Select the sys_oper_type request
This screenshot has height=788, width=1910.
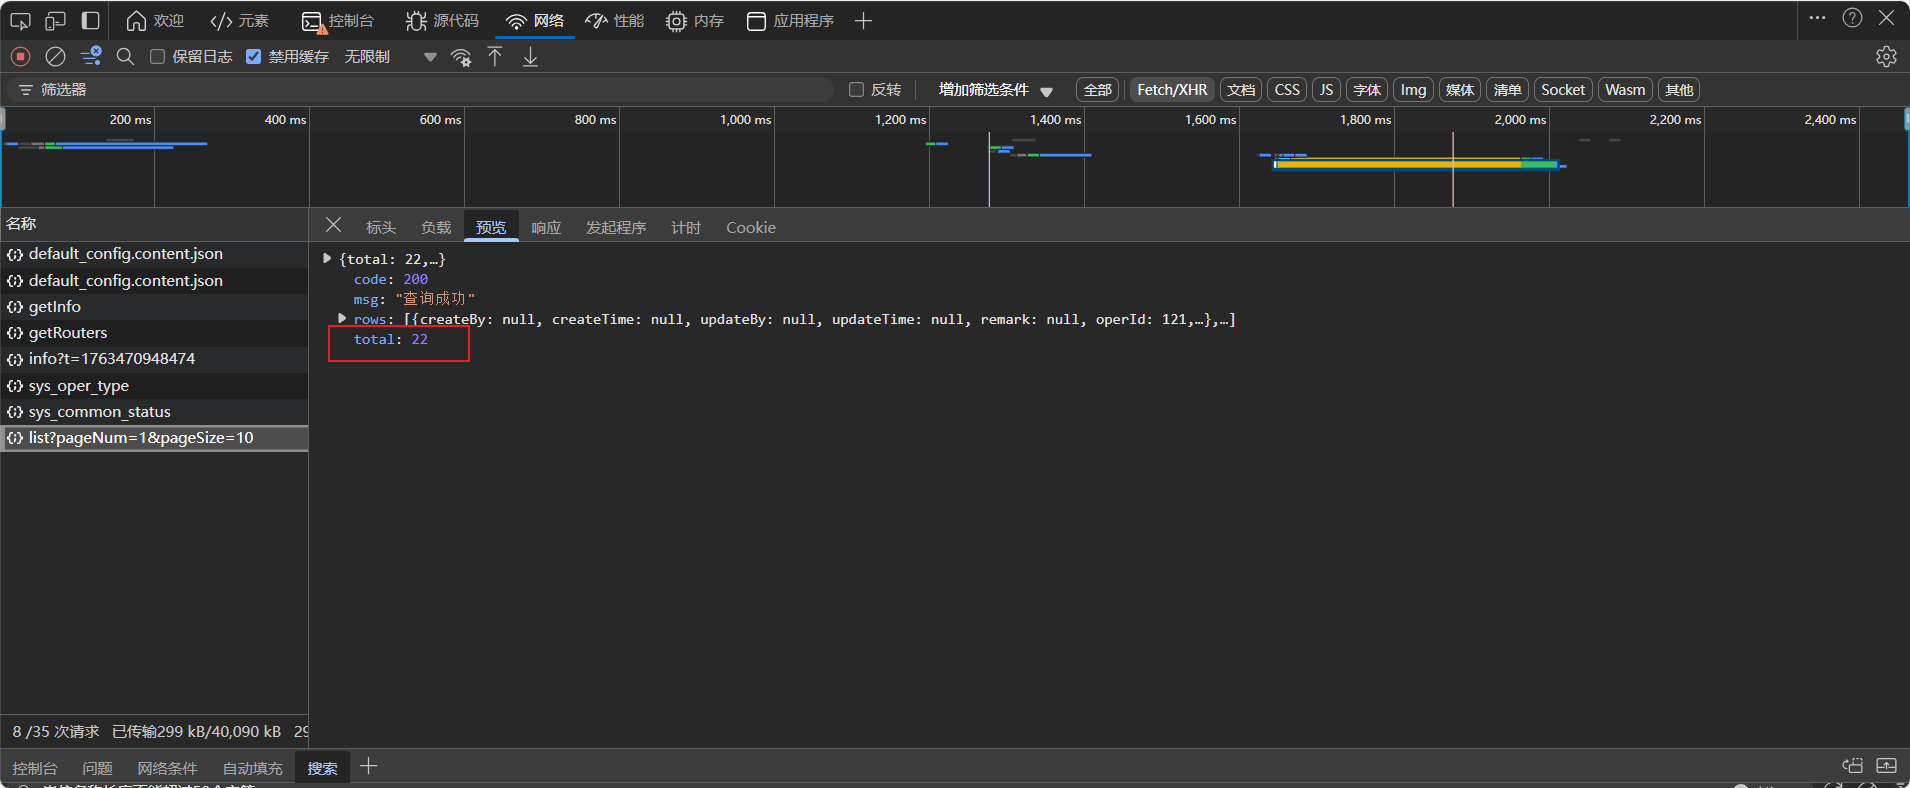pos(154,385)
